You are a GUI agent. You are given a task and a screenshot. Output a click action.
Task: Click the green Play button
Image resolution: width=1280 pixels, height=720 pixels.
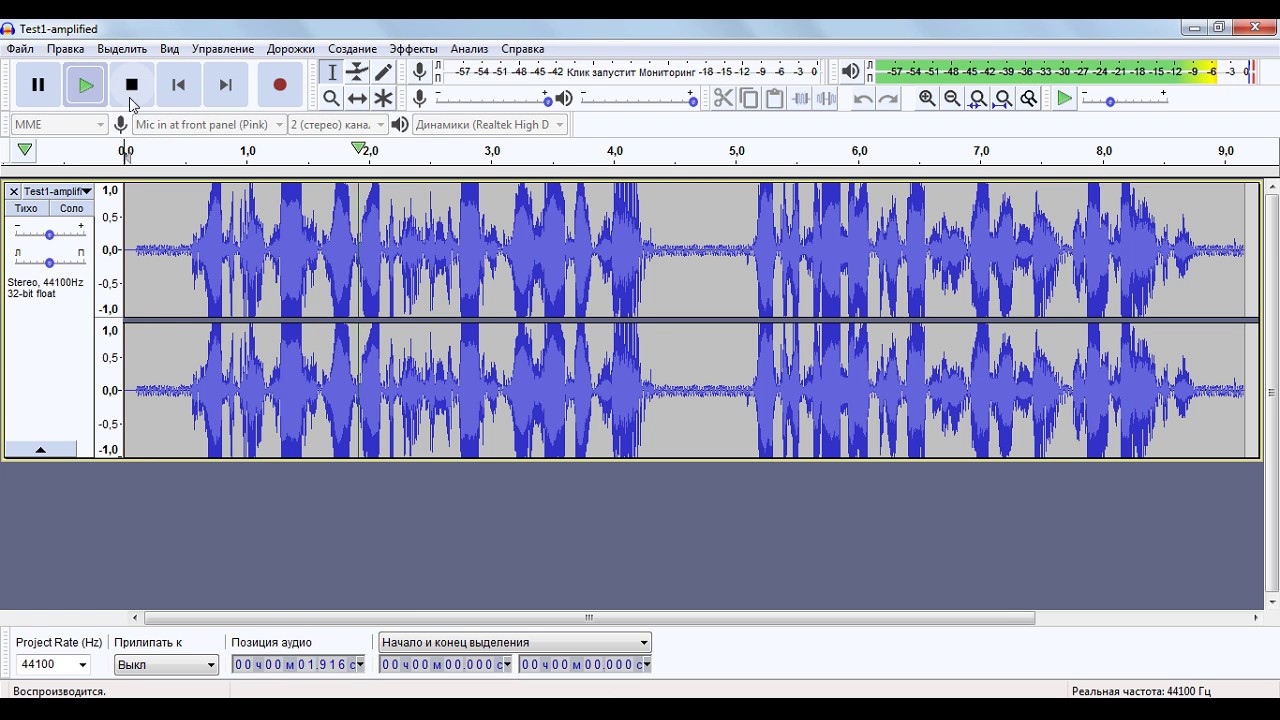pyautogui.click(x=86, y=85)
